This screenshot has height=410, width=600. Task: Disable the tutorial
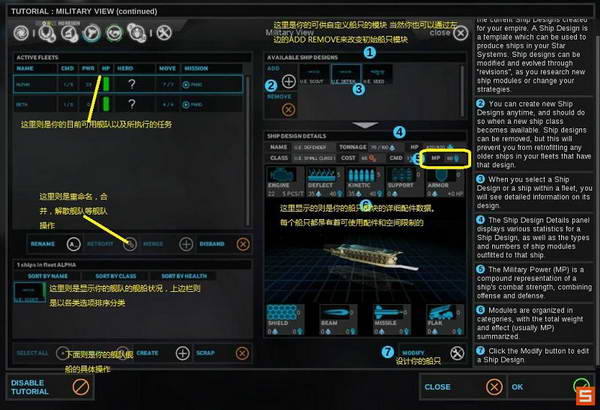tap(50, 387)
